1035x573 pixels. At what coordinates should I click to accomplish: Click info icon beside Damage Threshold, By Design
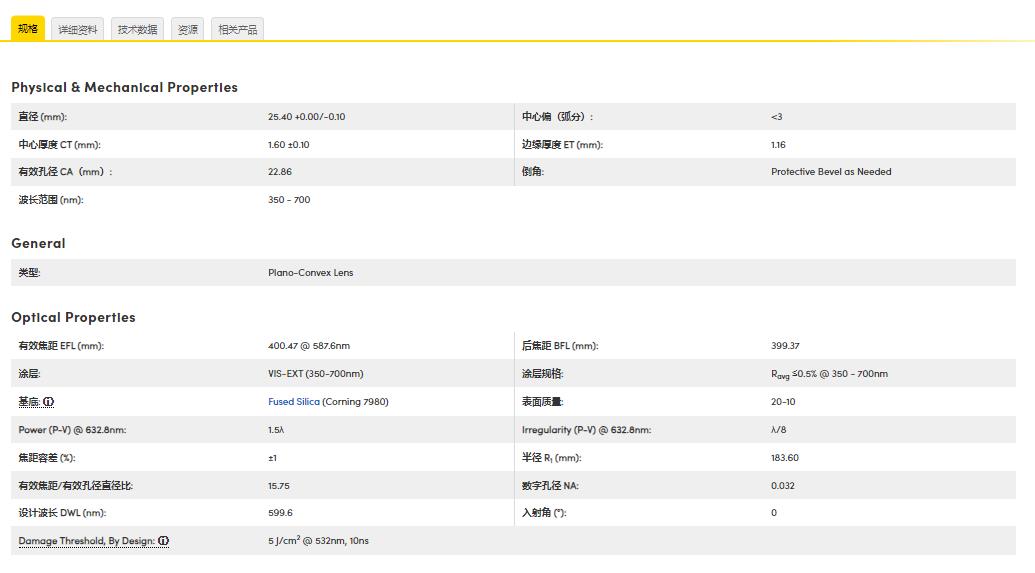tap(163, 541)
